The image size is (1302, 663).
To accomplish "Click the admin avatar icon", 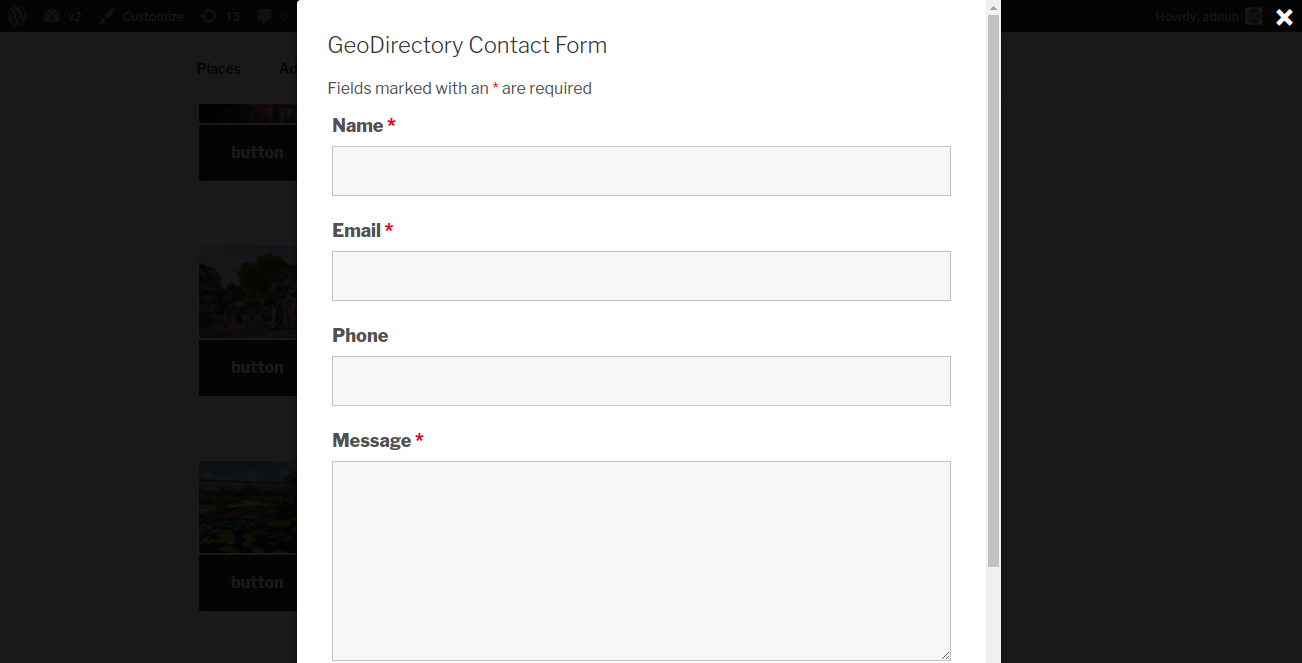I will tap(1254, 16).
